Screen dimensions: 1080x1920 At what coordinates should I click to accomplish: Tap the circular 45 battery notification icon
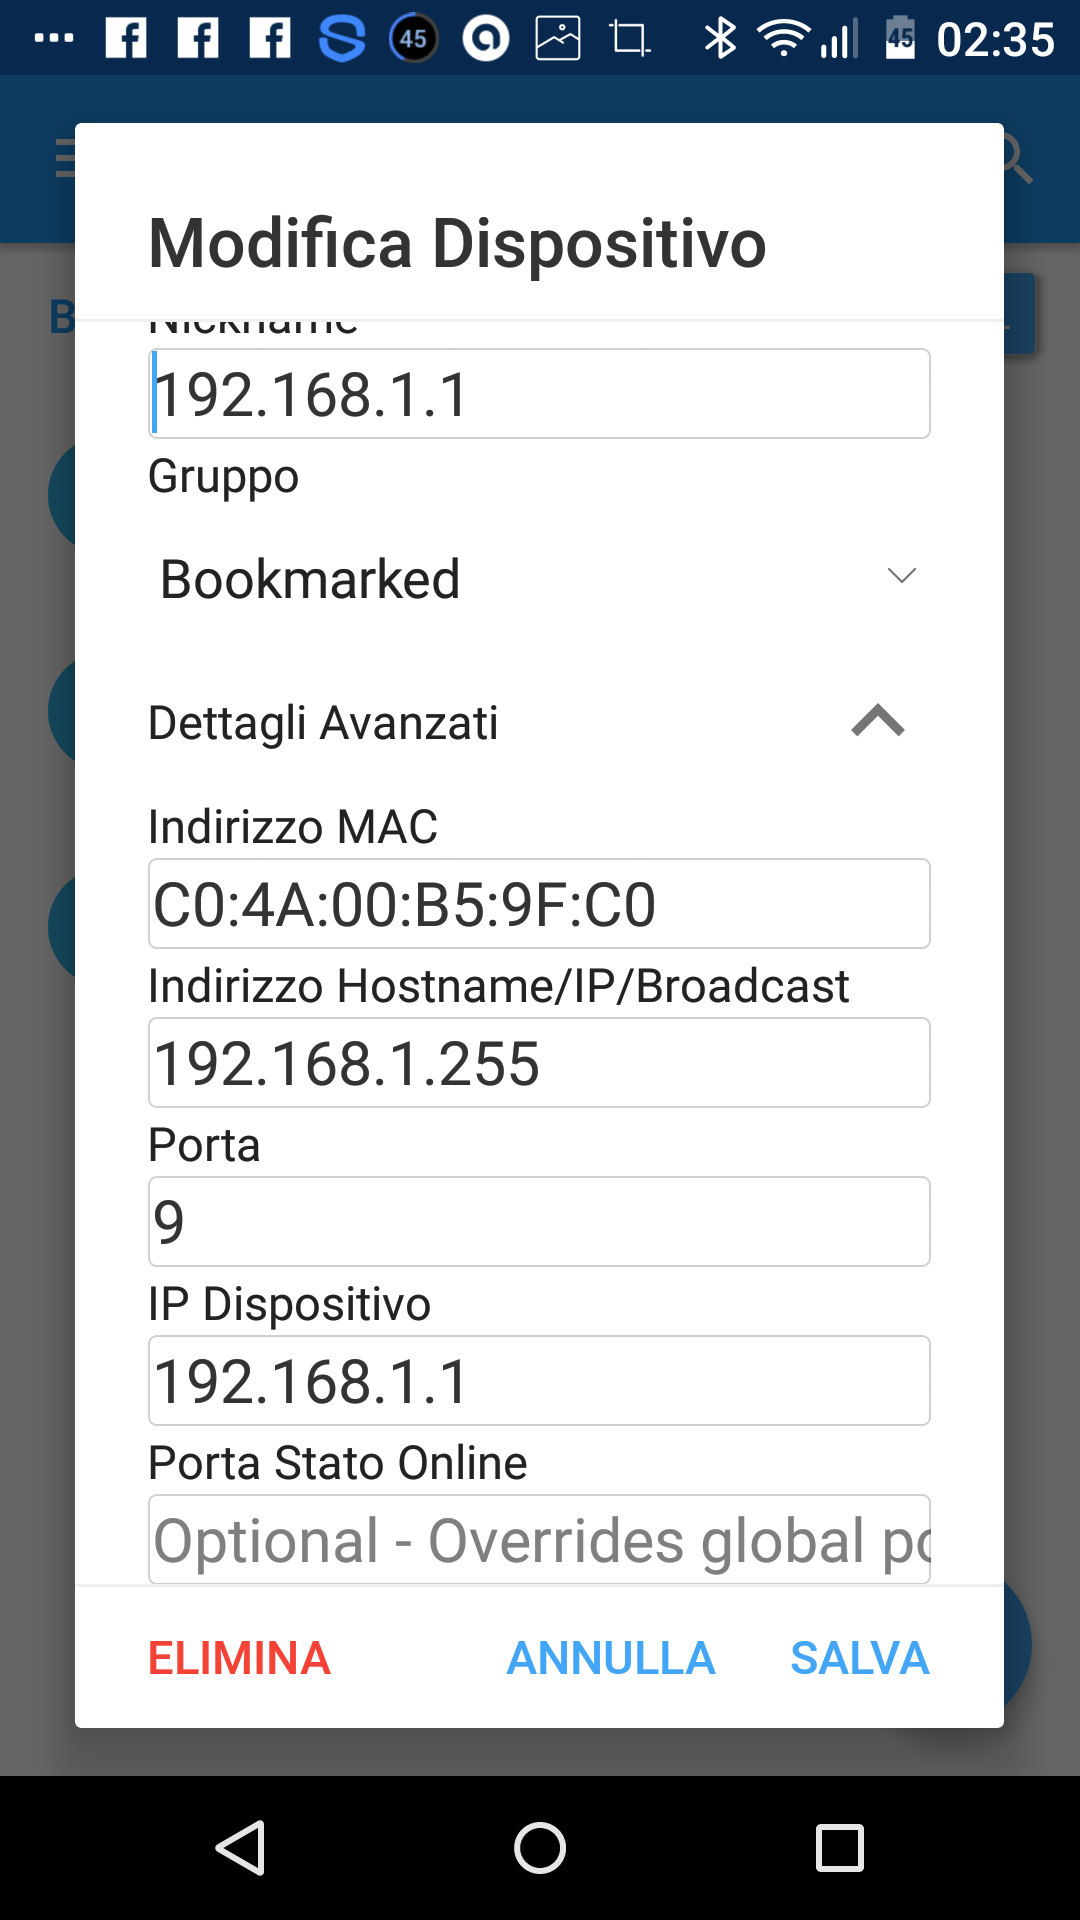414,39
